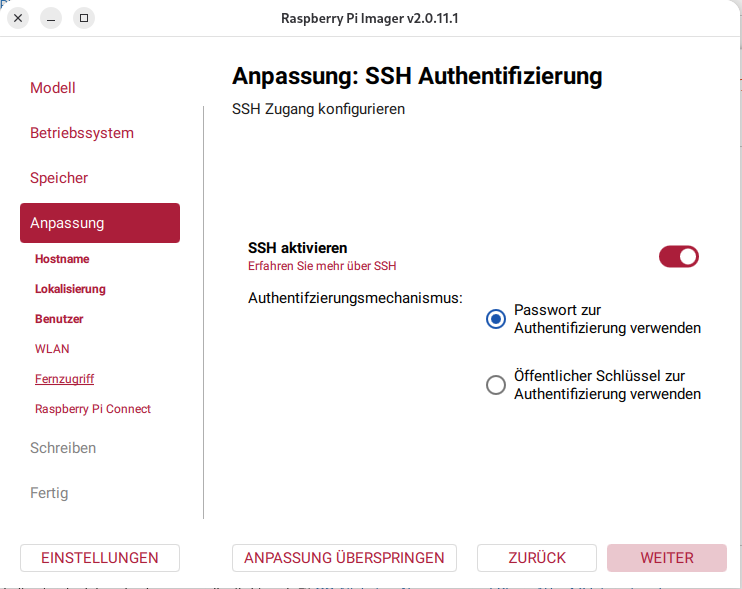The height and width of the screenshot is (589, 742).
Task: Choose Öffentlicher Schlüssel authentication option
Action: coord(496,385)
